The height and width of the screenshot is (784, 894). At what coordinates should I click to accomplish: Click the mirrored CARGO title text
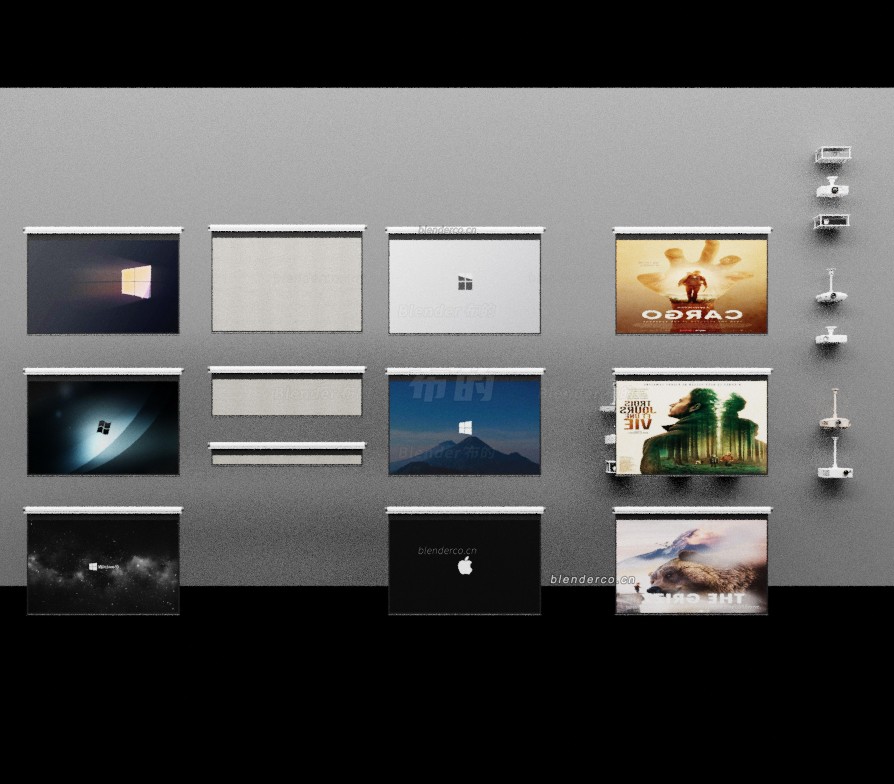pos(692,314)
